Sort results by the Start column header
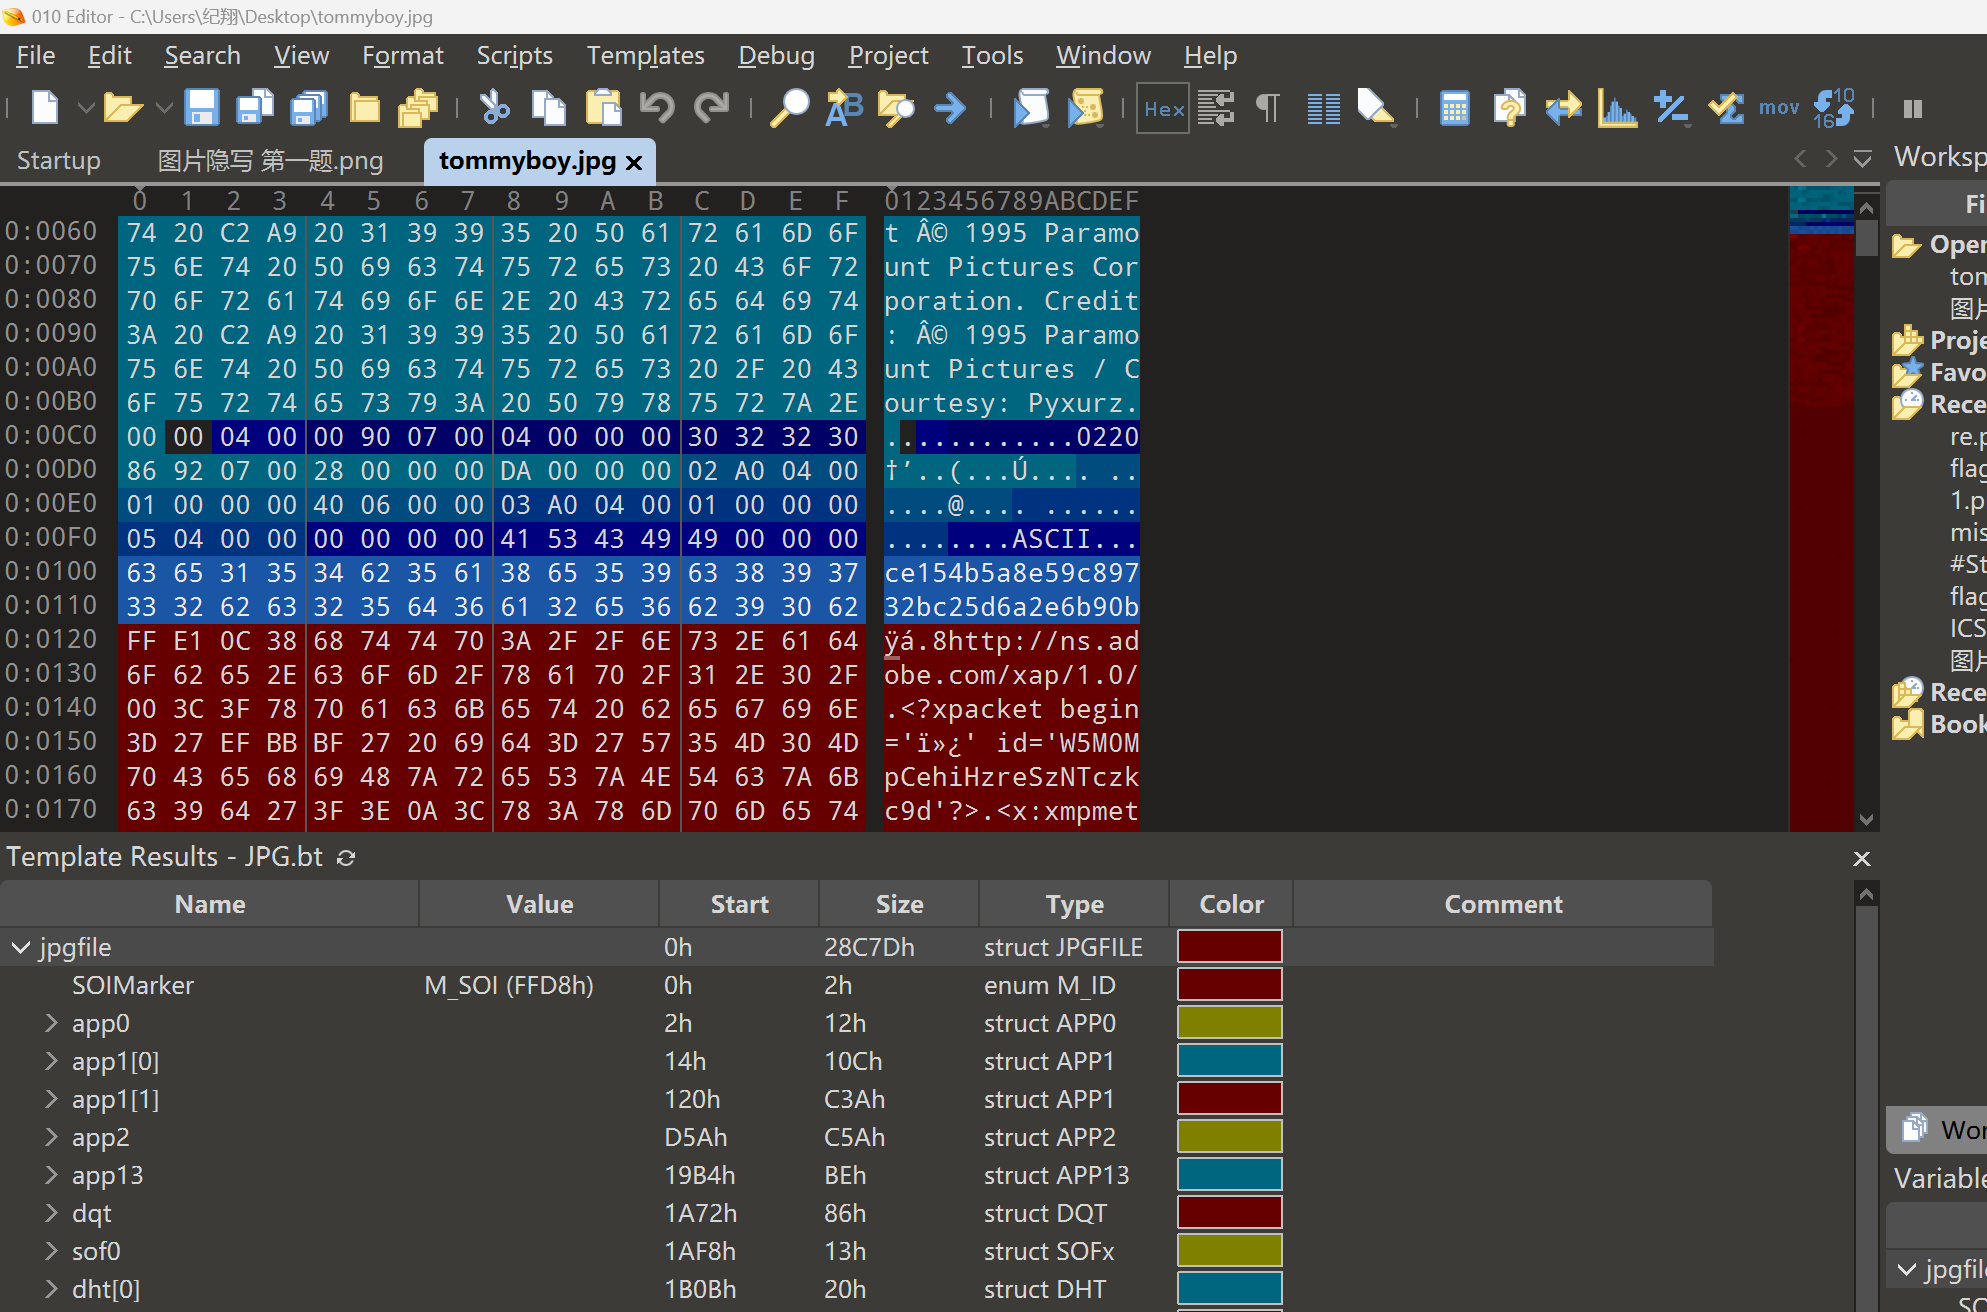 pyautogui.click(x=739, y=904)
